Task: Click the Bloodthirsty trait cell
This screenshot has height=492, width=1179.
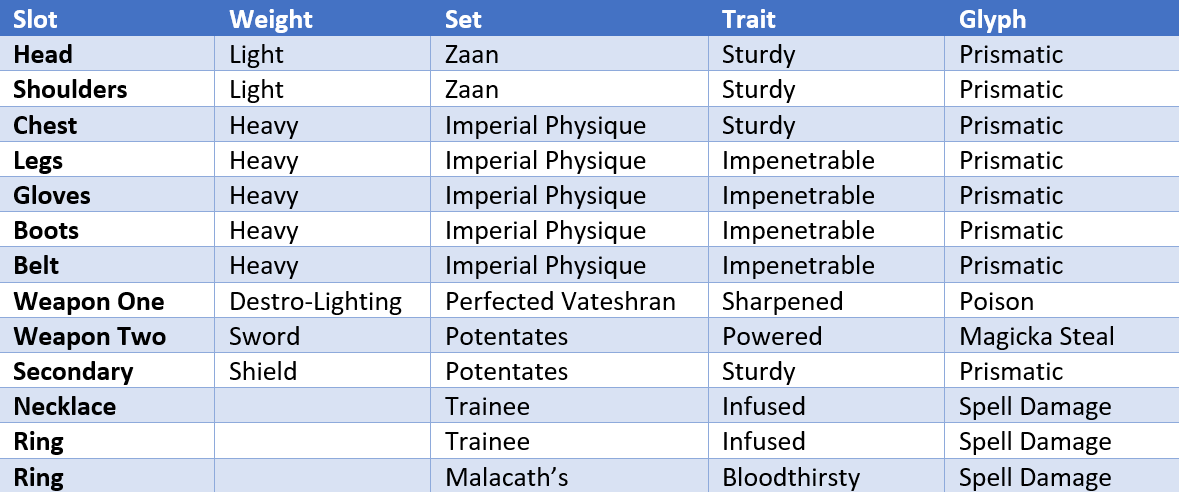Action: coord(826,477)
